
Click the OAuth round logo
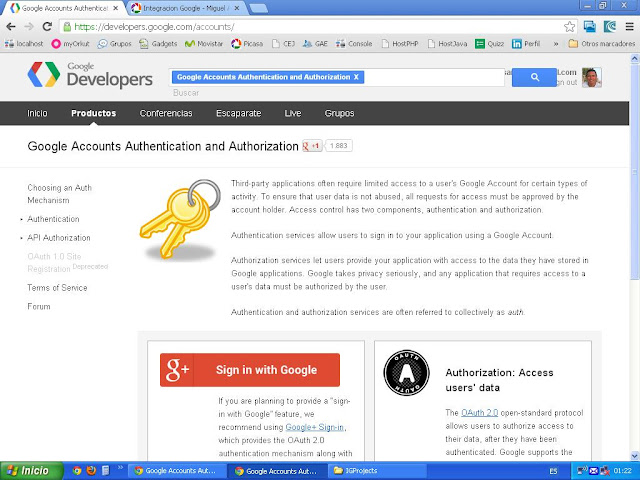(x=407, y=373)
